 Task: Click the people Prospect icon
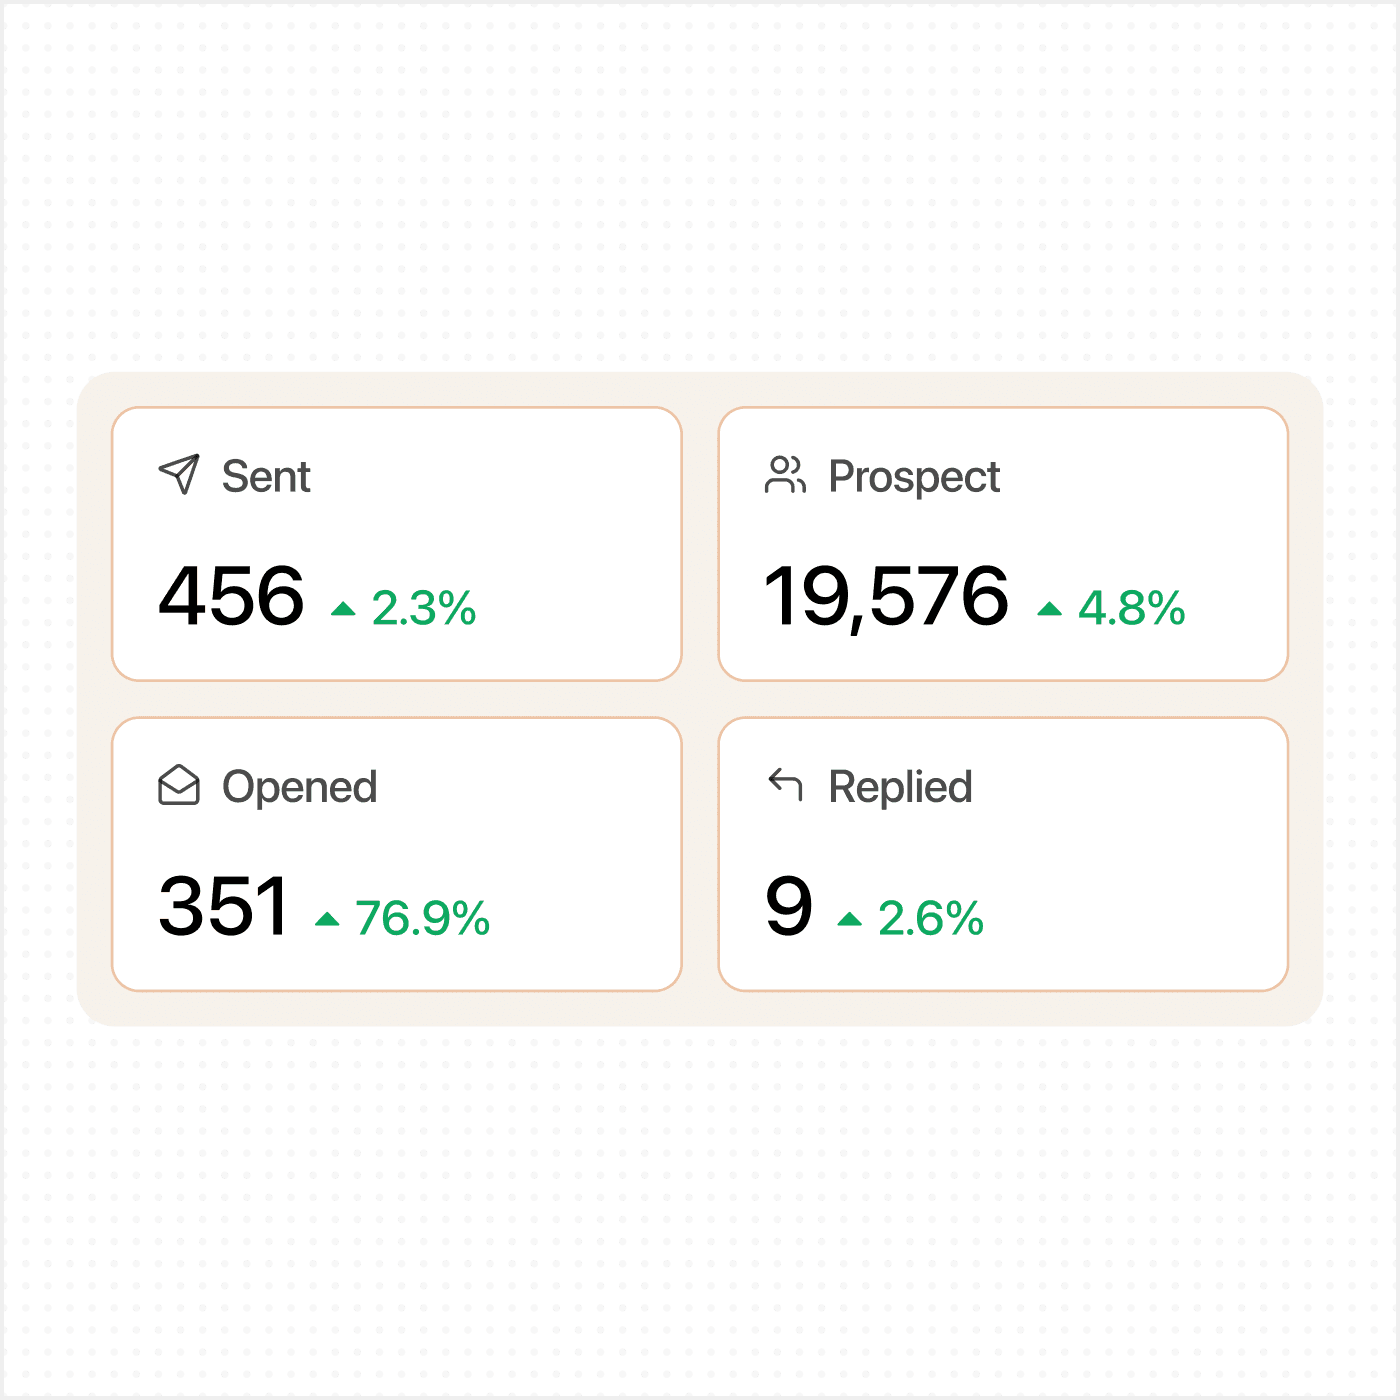(x=785, y=475)
